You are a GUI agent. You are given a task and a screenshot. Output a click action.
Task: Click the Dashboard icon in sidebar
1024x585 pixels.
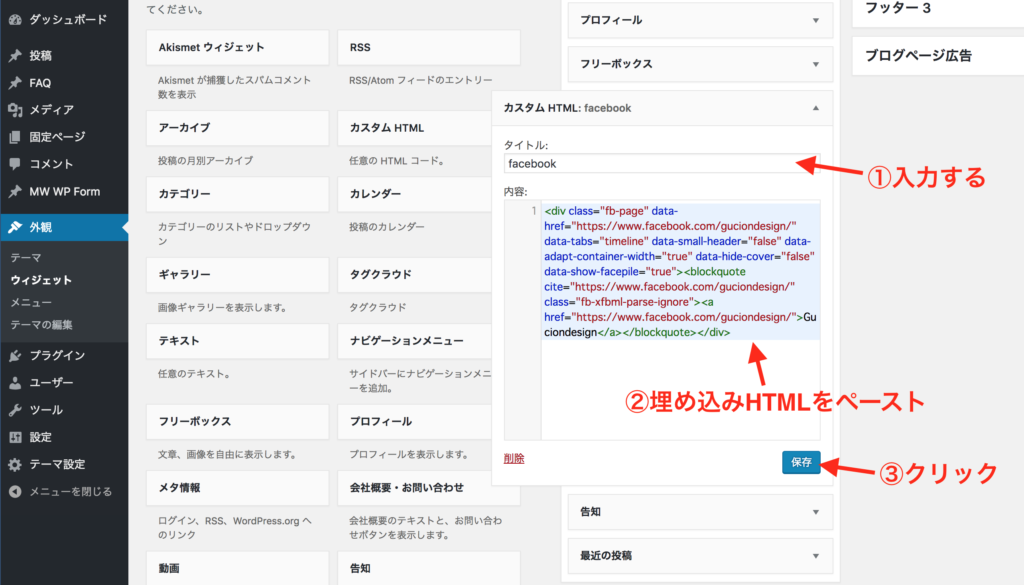coord(15,19)
